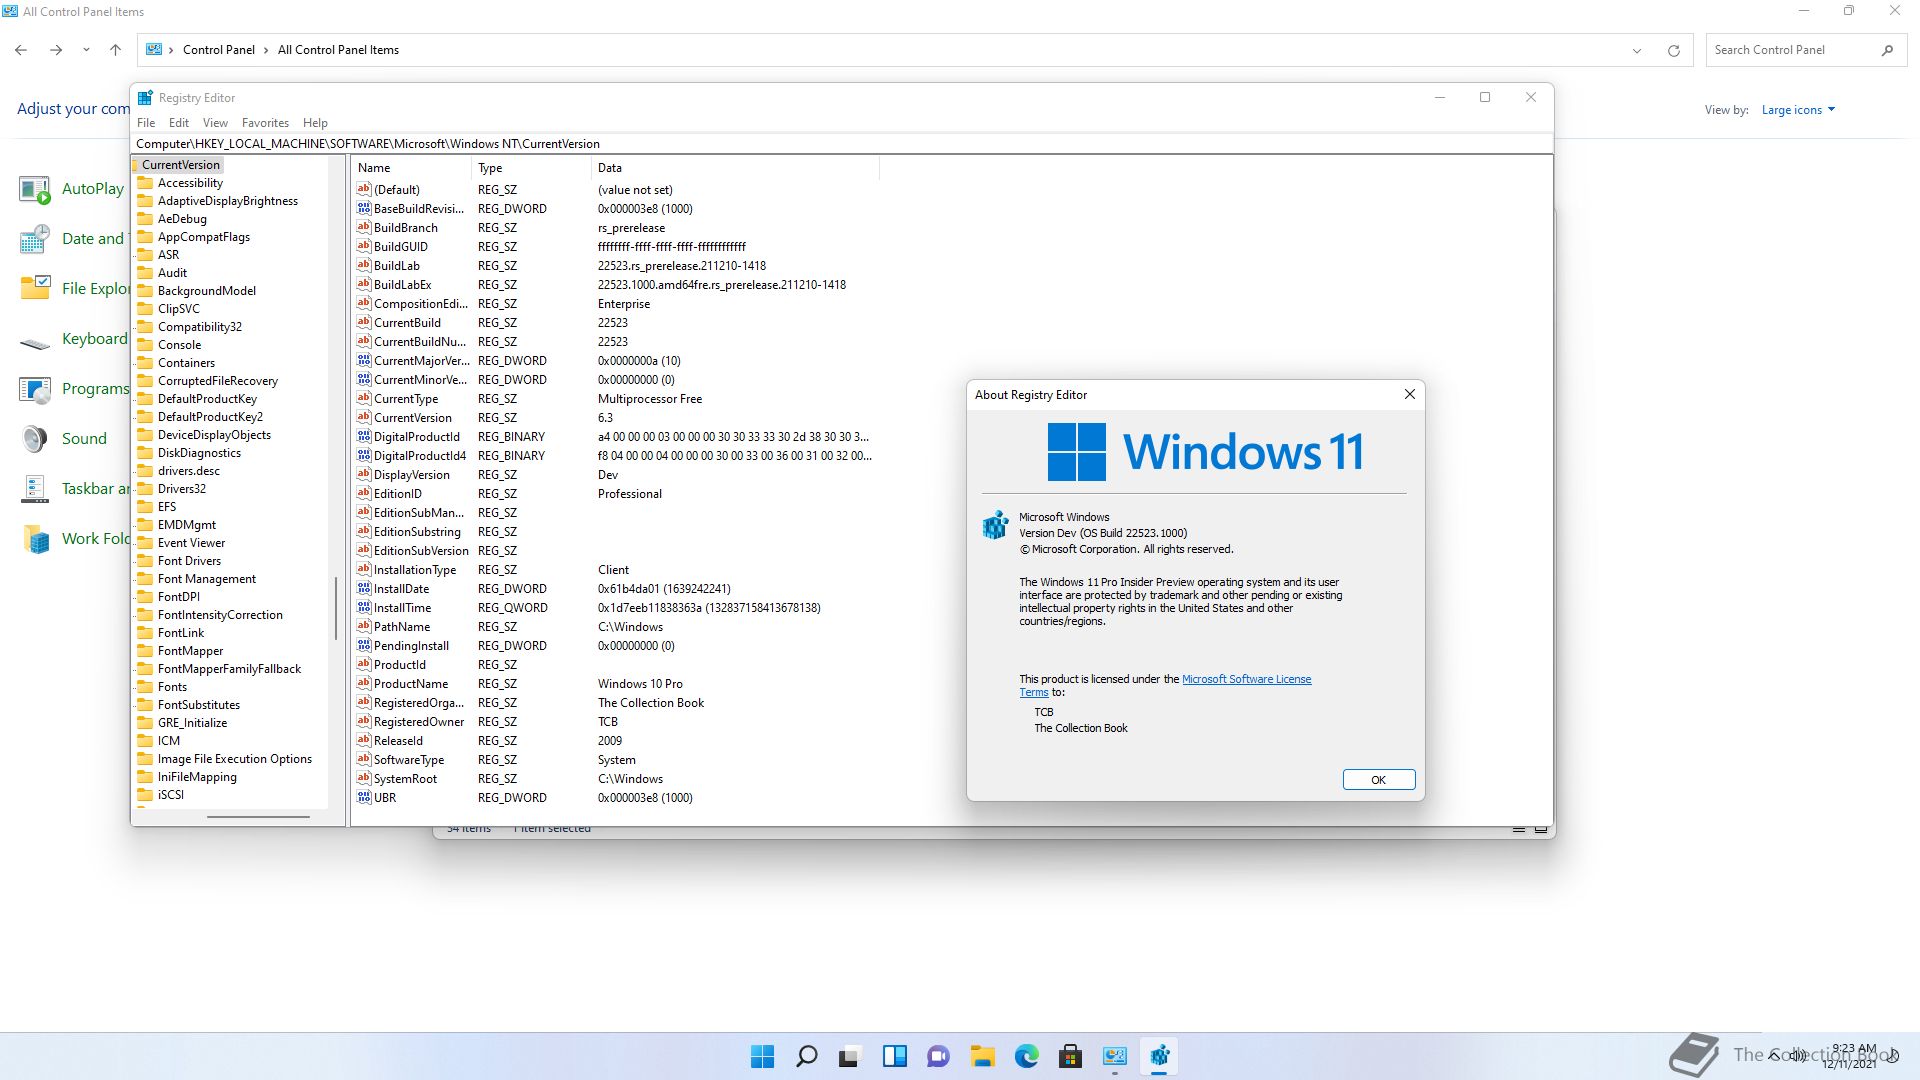Select FontSubstitutes key in tree

[x=199, y=705]
